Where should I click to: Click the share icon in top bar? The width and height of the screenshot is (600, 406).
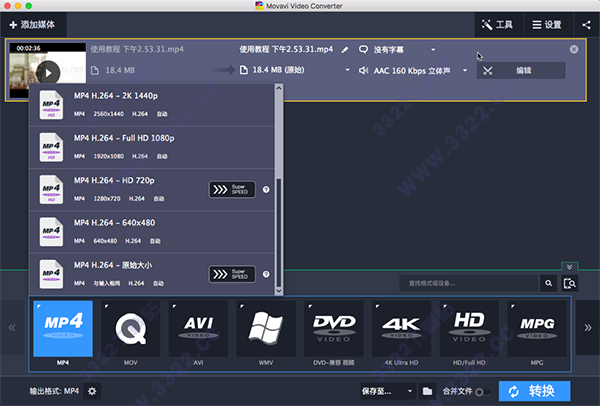(586, 25)
